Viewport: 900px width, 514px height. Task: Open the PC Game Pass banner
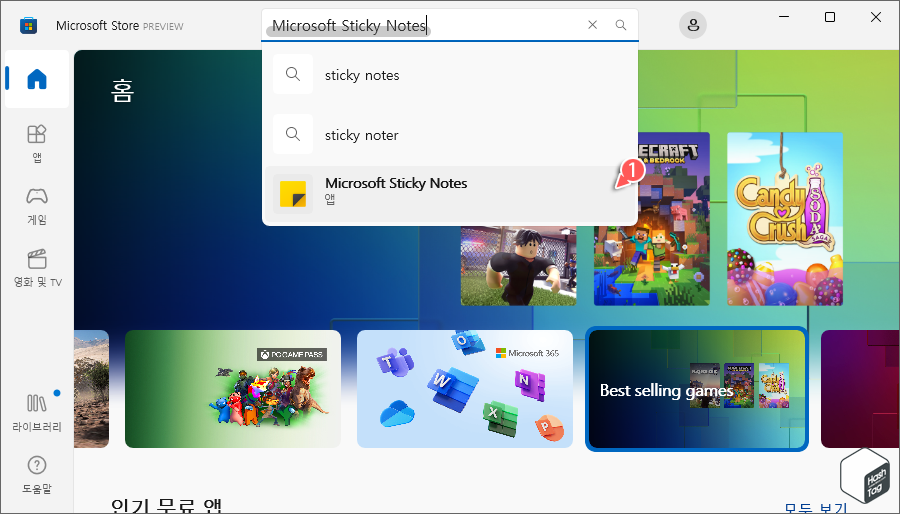pyautogui.click(x=232, y=389)
